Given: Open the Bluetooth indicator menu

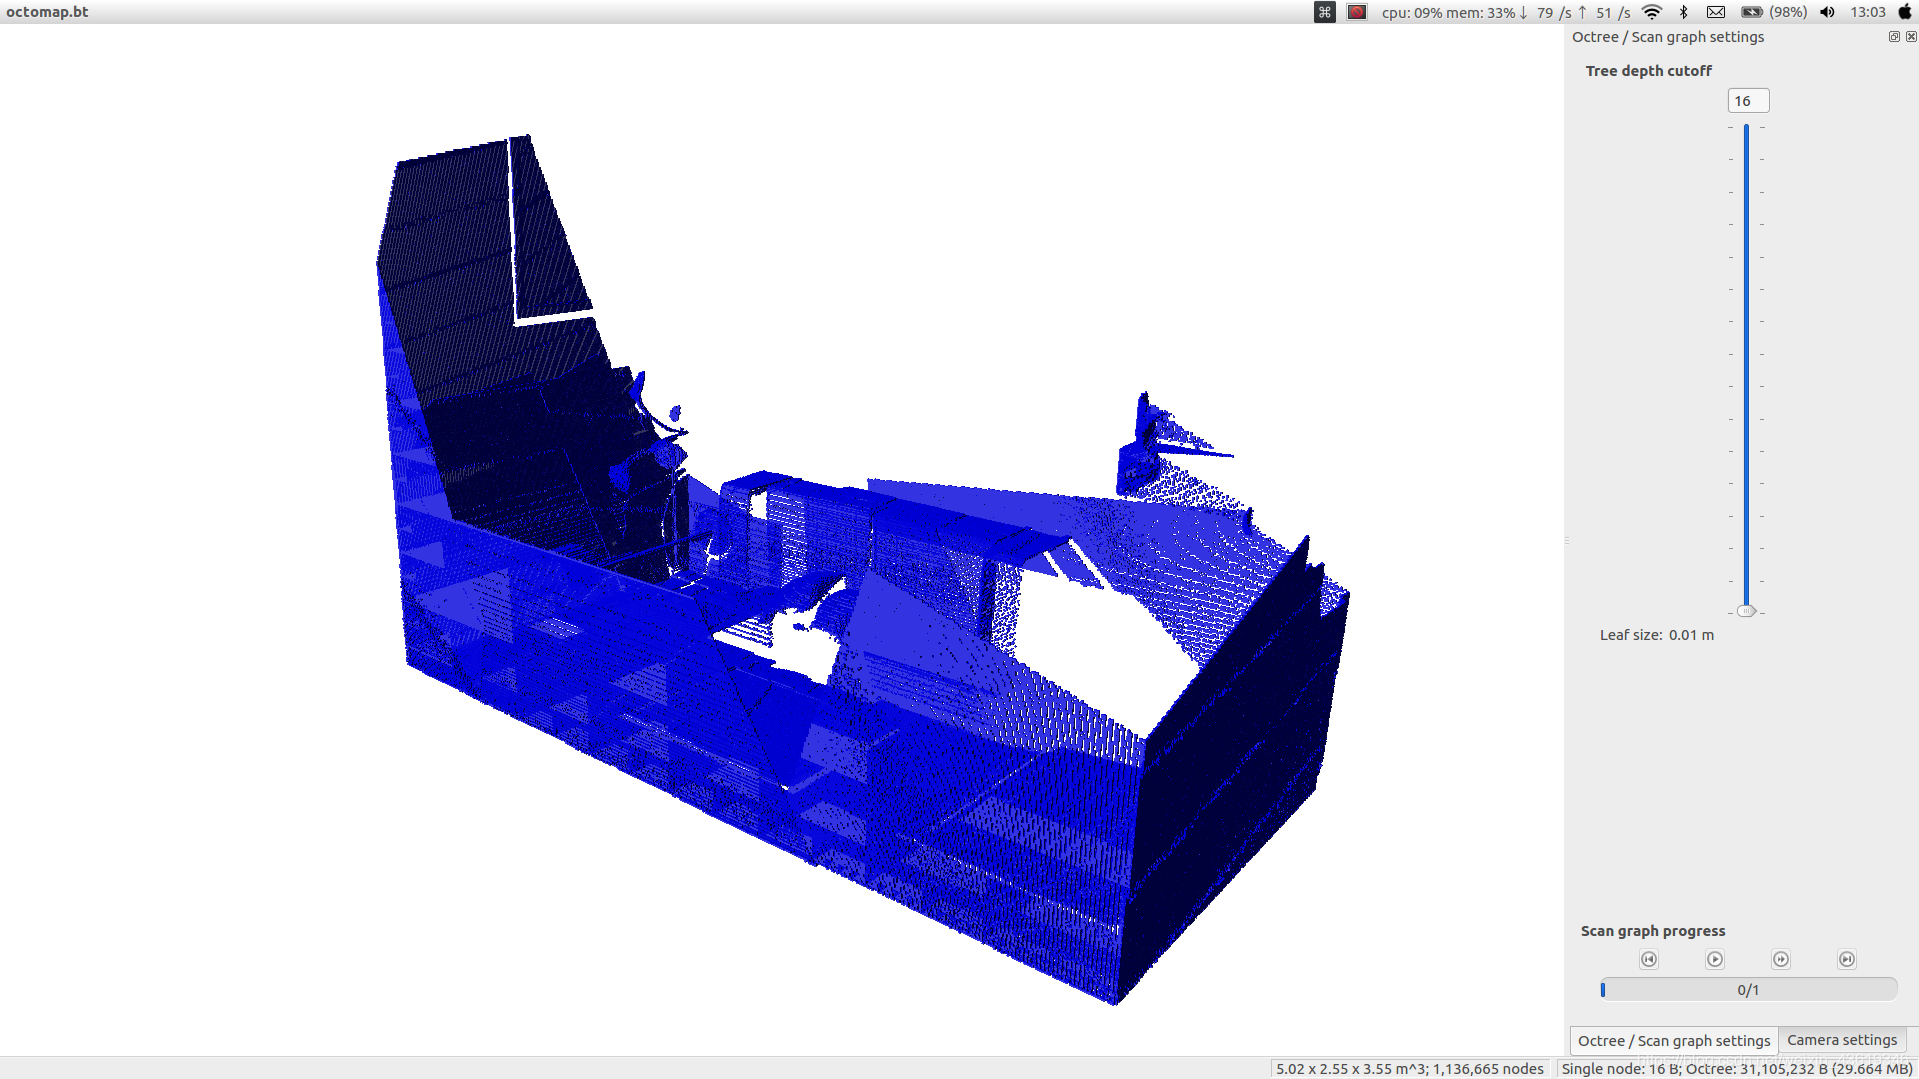Looking at the screenshot, I should [x=1684, y=12].
